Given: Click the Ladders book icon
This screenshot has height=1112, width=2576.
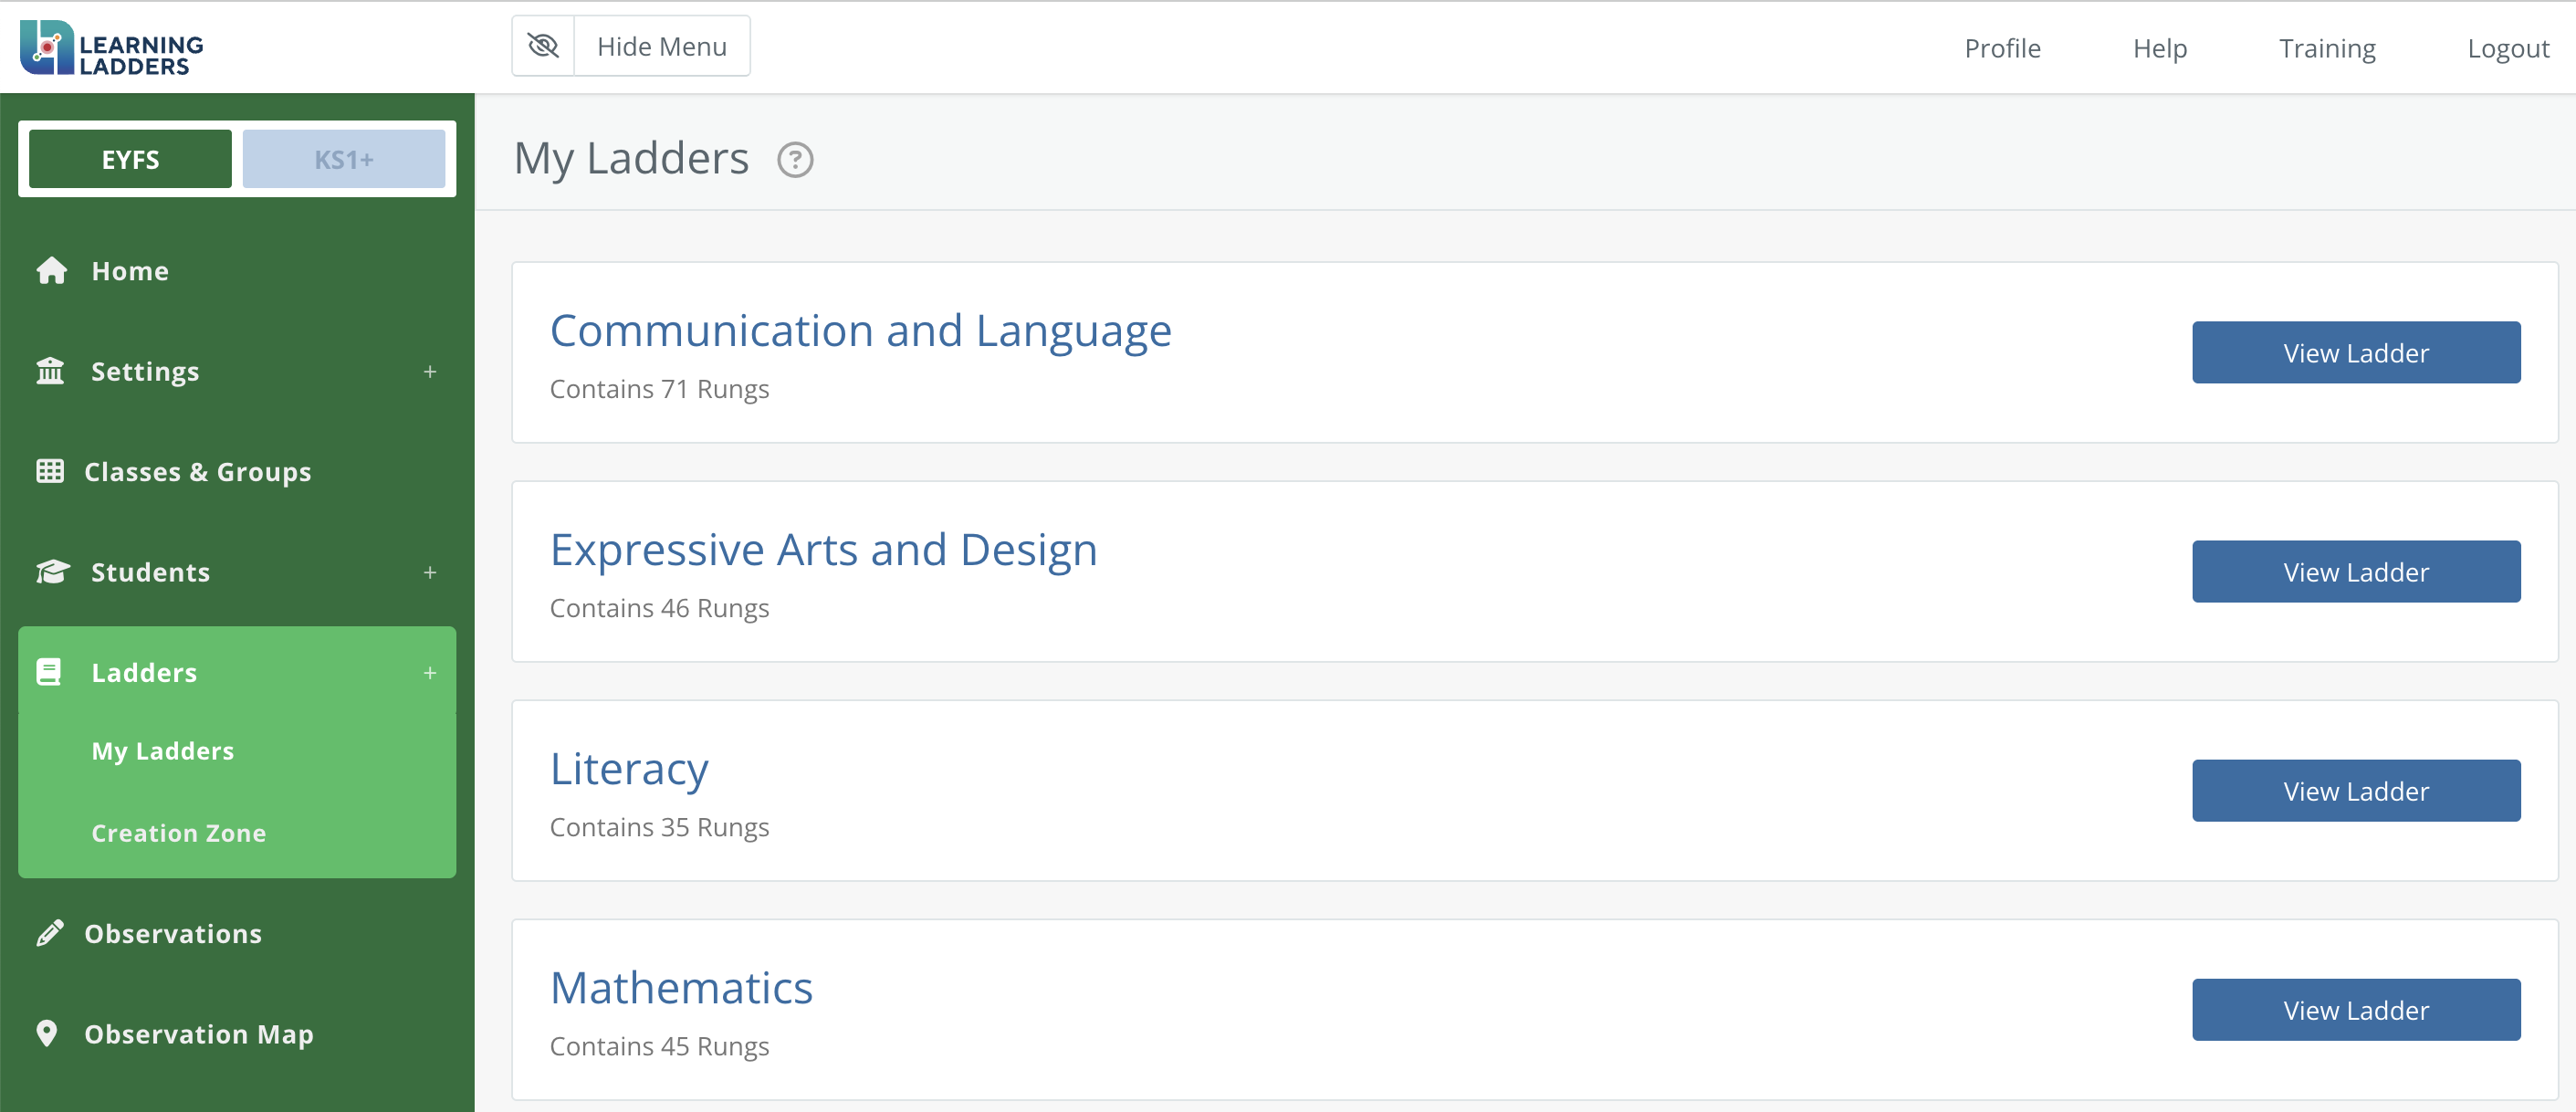Looking at the screenshot, I should tap(49, 672).
